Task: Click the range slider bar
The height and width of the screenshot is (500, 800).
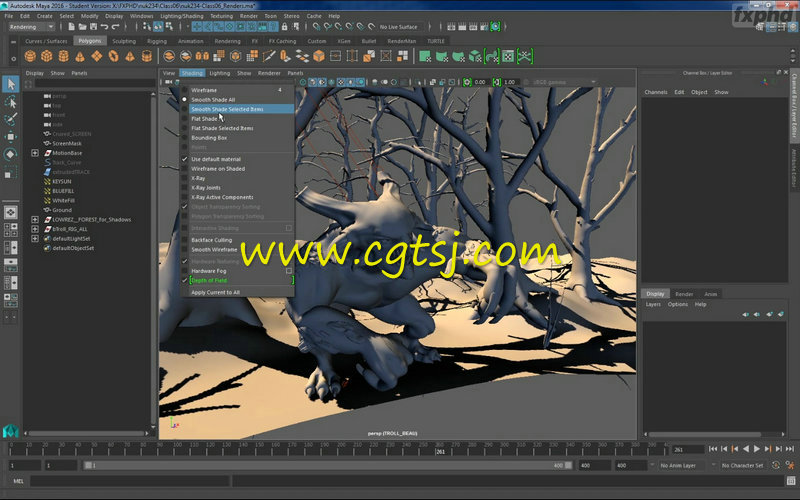Action: coord(329,465)
